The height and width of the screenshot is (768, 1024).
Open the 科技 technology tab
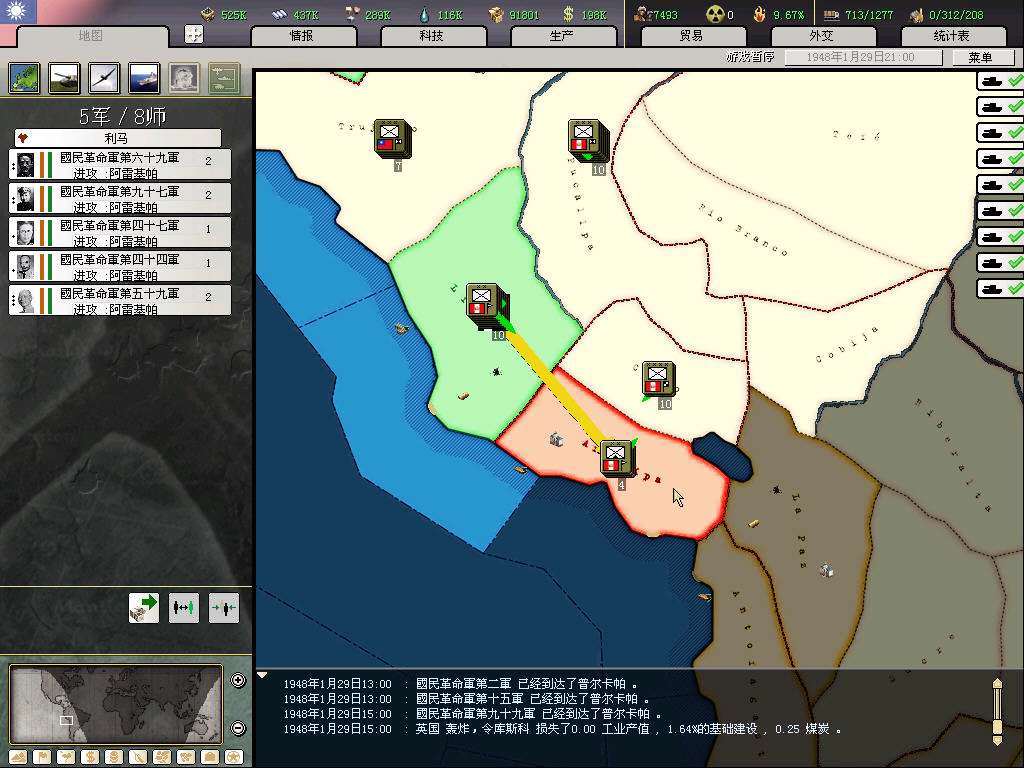tap(432, 36)
